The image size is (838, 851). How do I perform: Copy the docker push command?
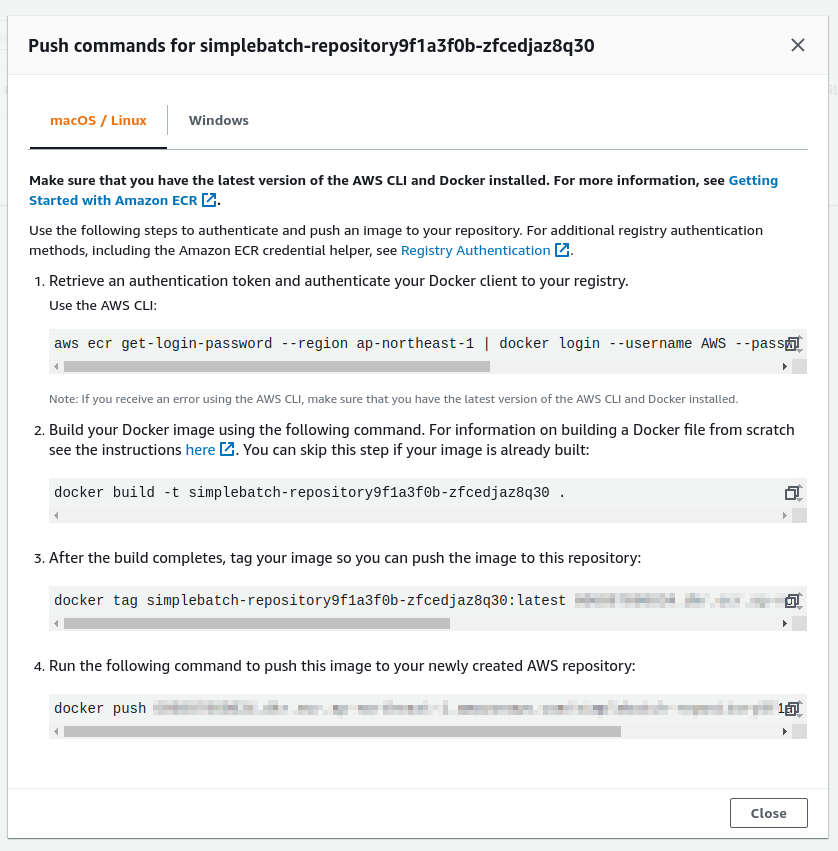point(792,709)
